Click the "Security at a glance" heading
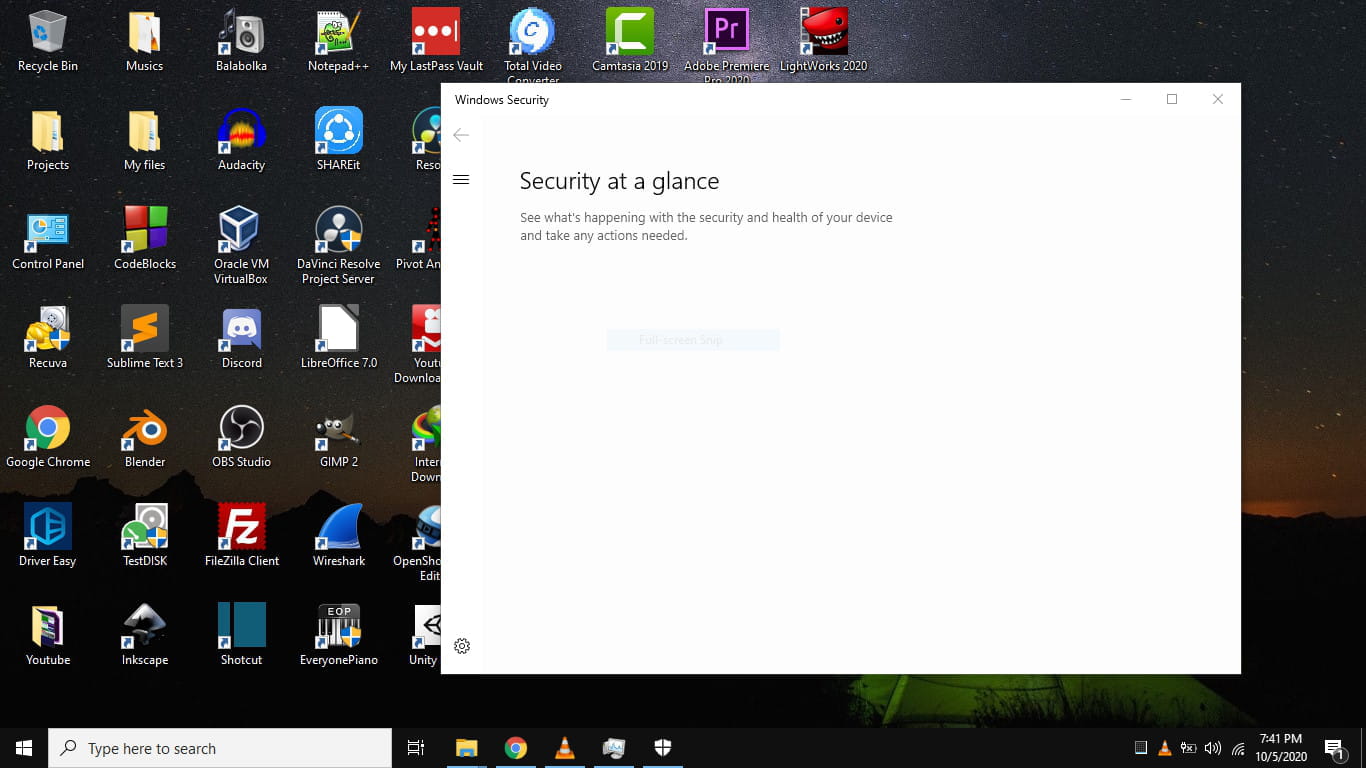The image size is (1366, 768). (x=619, y=181)
